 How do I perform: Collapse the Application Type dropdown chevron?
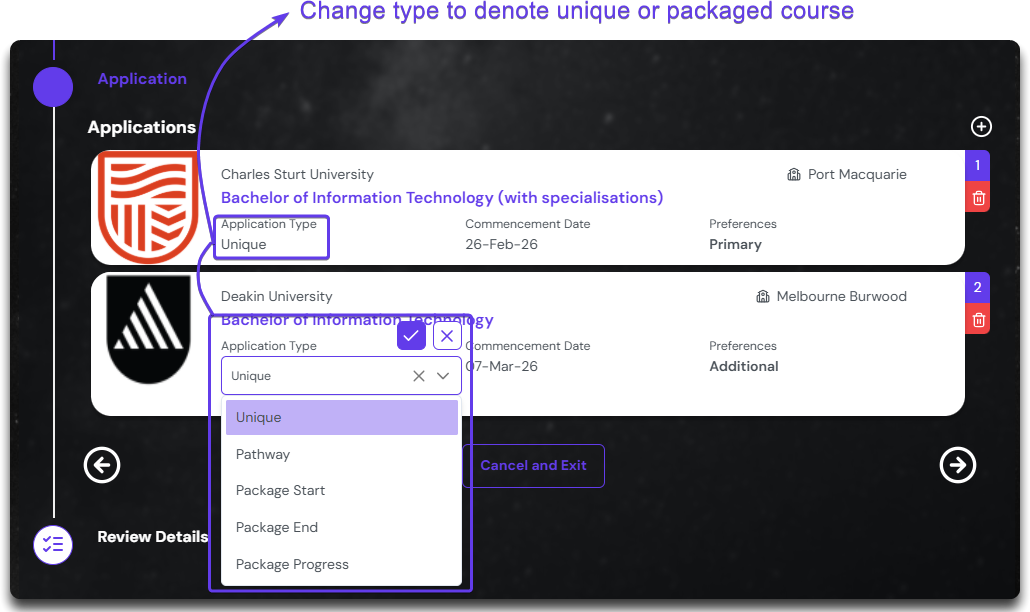443,376
